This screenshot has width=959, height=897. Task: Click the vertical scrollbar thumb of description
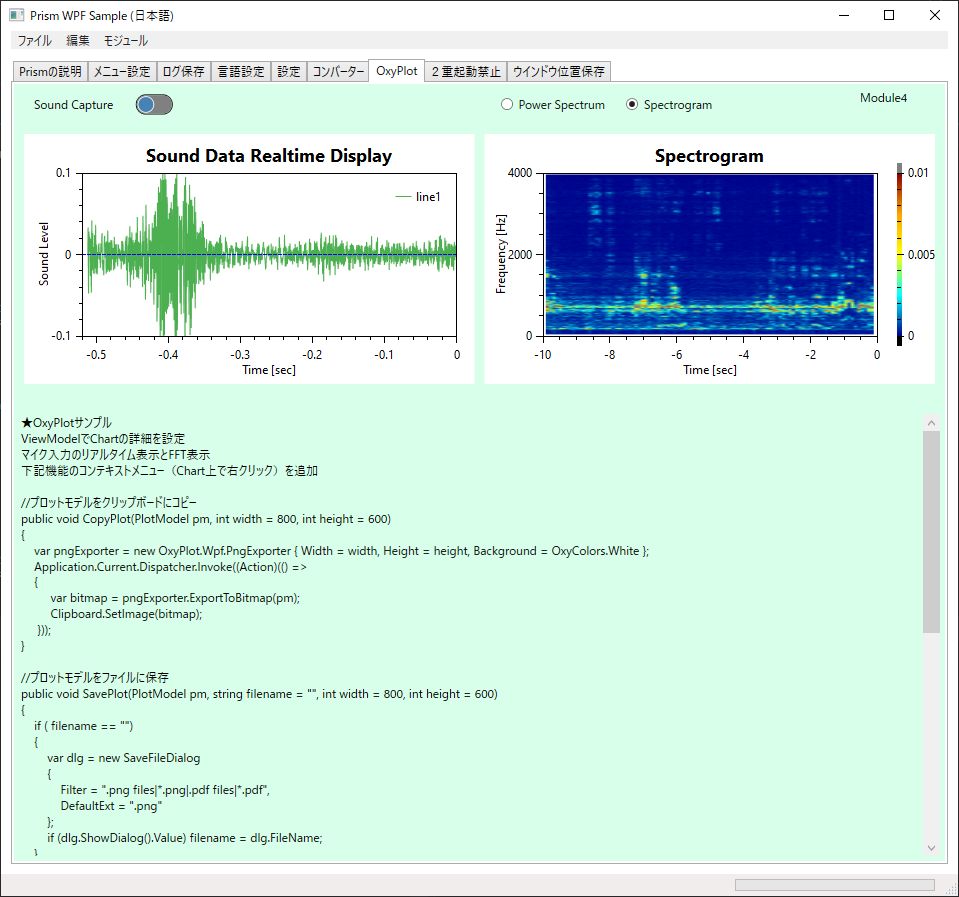pyautogui.click(x=931, y=531)
